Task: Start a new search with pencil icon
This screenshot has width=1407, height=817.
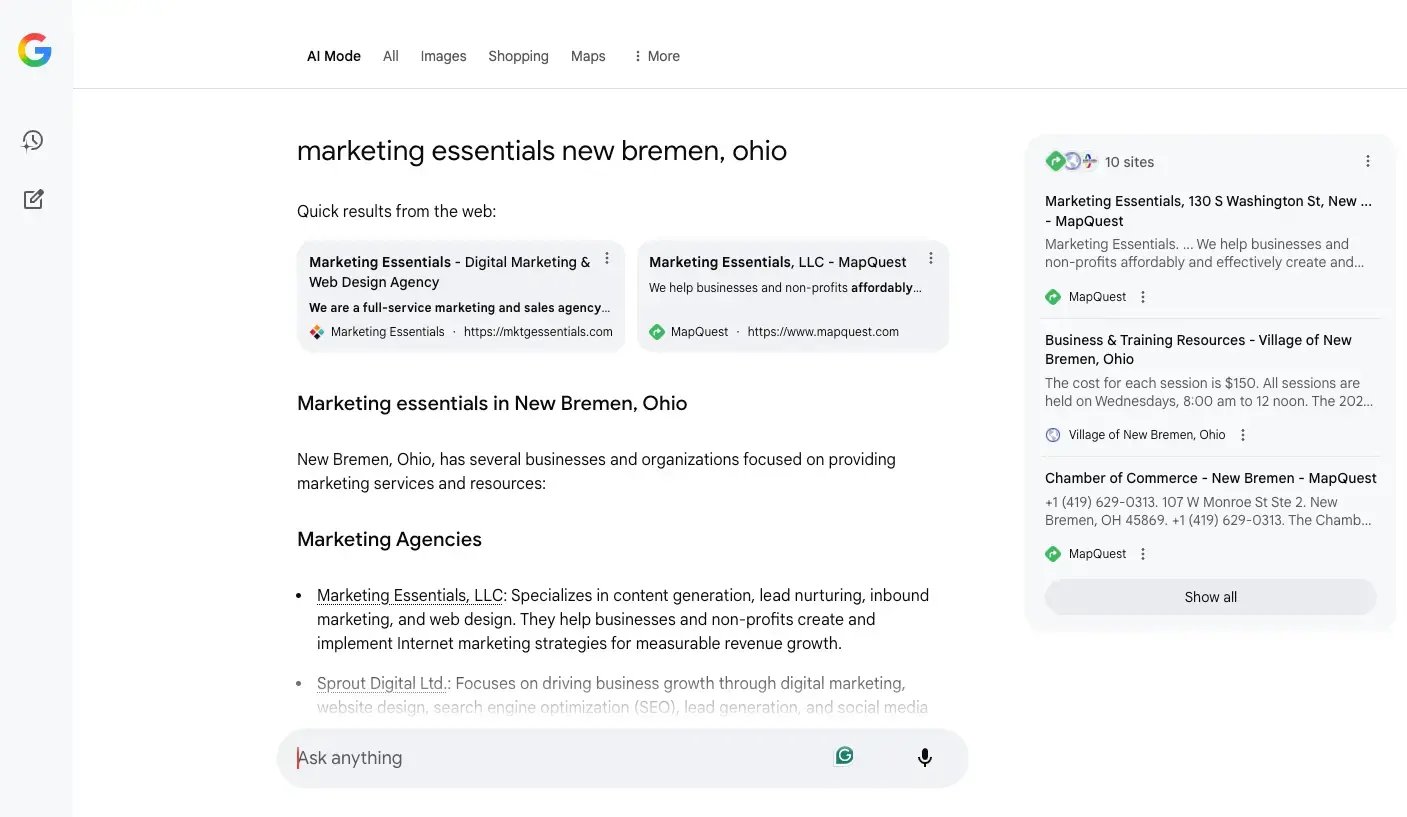Action: click(x=33, y=199)
